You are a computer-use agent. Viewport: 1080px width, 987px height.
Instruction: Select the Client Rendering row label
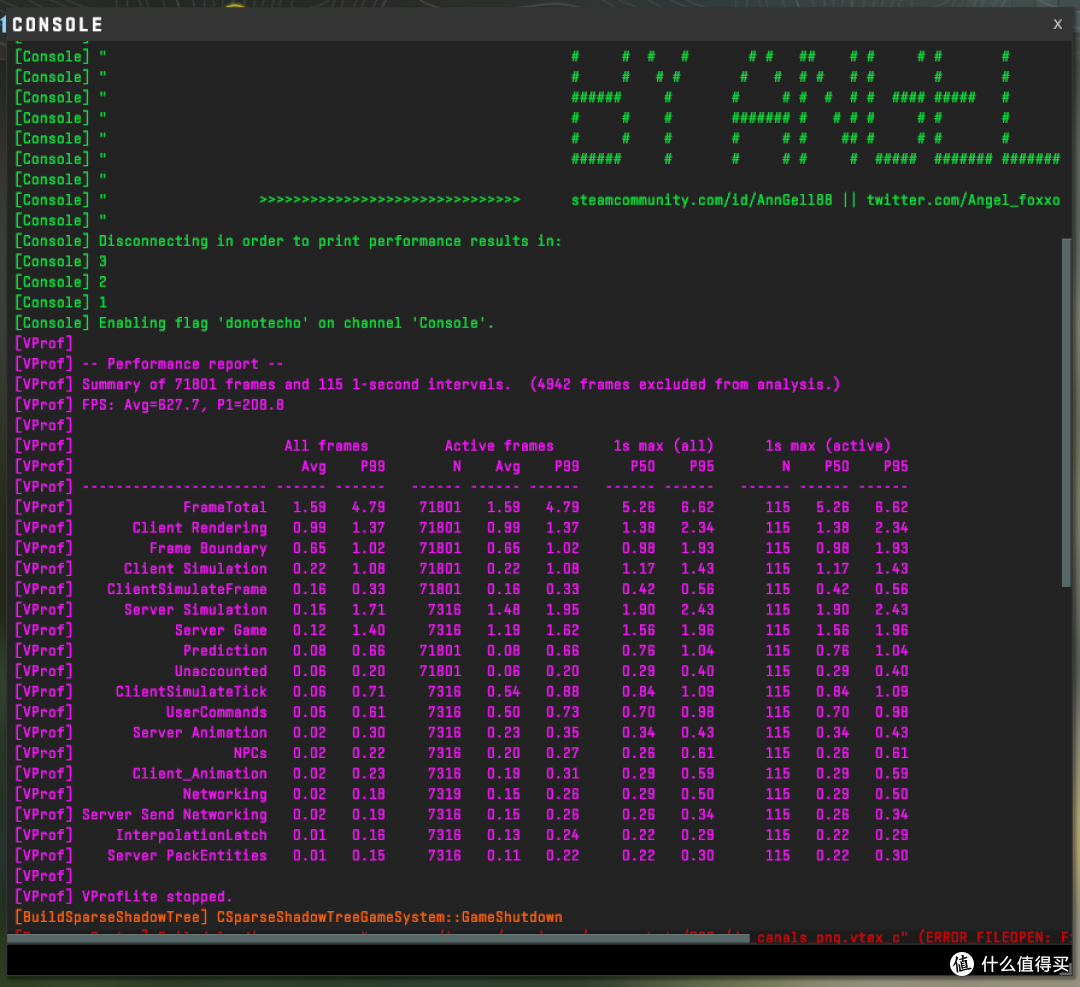click(200, 528)
